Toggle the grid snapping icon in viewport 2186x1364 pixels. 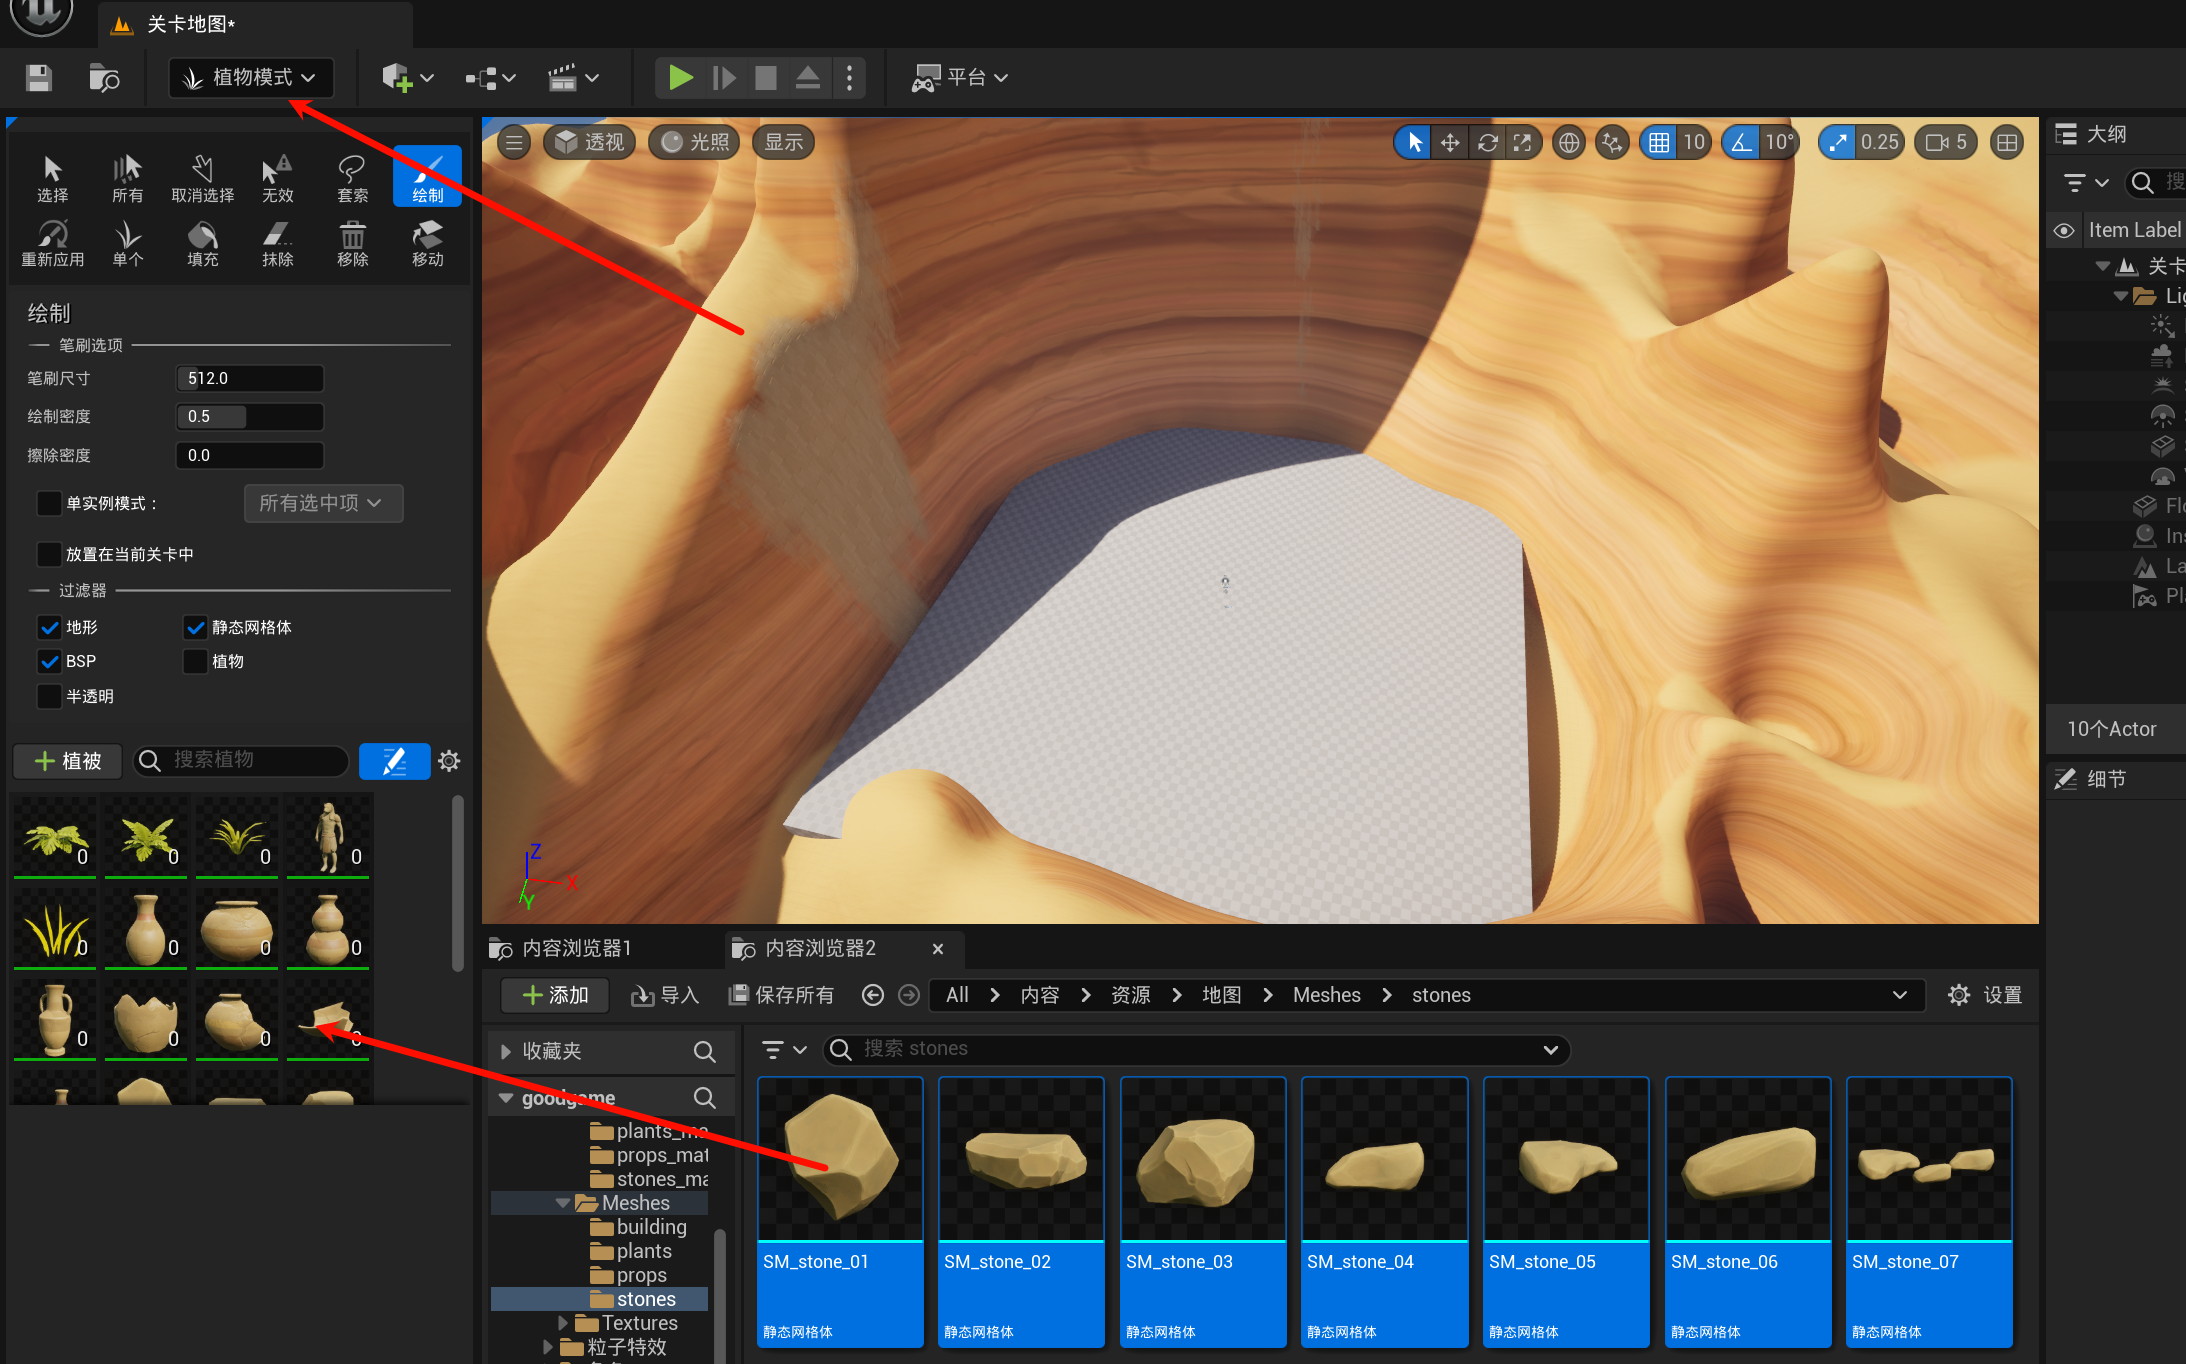[1659, 143]
